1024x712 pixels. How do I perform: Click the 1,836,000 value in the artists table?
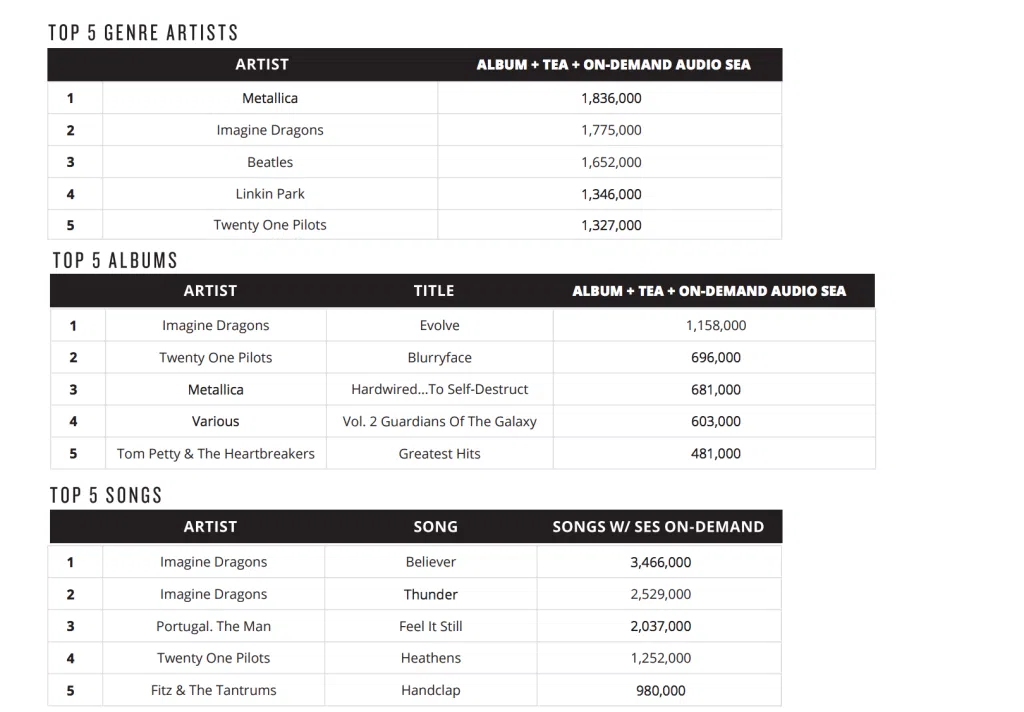[x=611, y=98]
